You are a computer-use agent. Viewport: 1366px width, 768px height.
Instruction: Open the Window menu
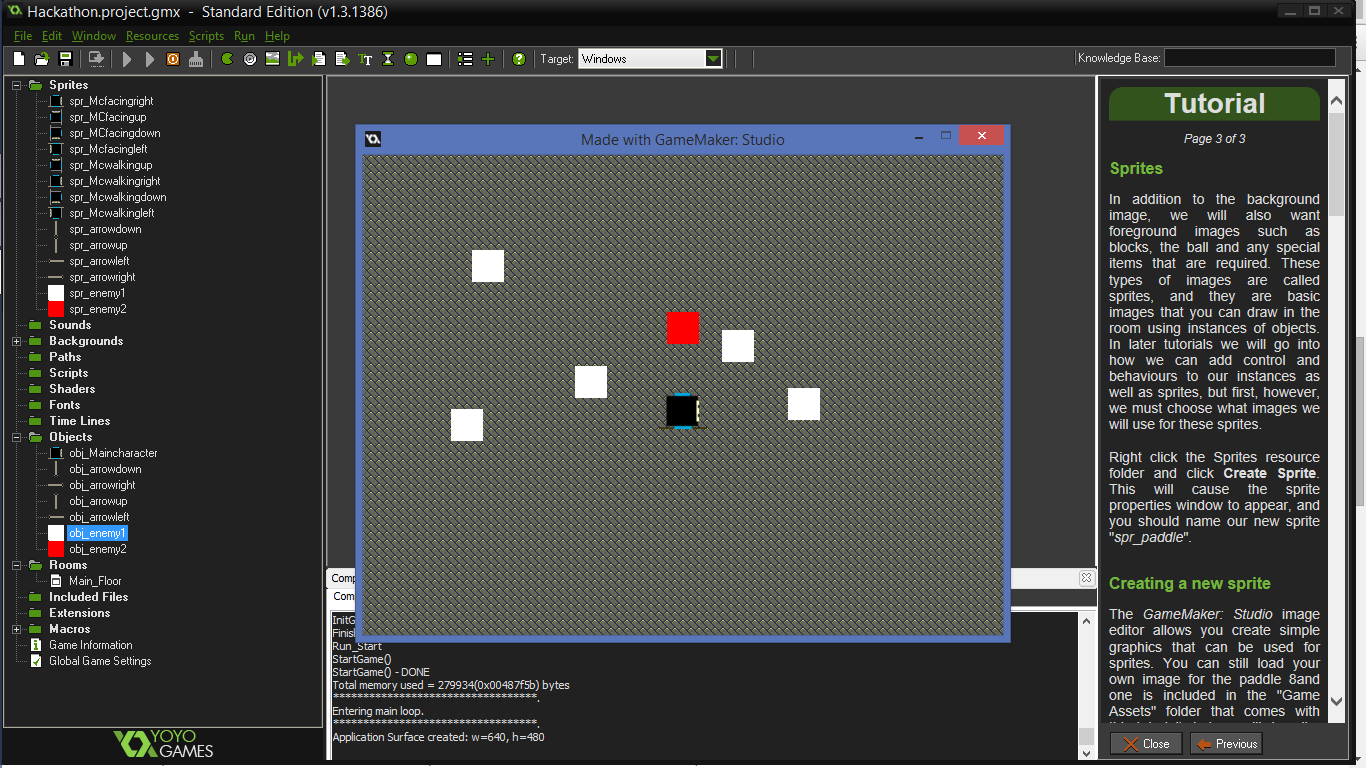(x=94, y=36)
